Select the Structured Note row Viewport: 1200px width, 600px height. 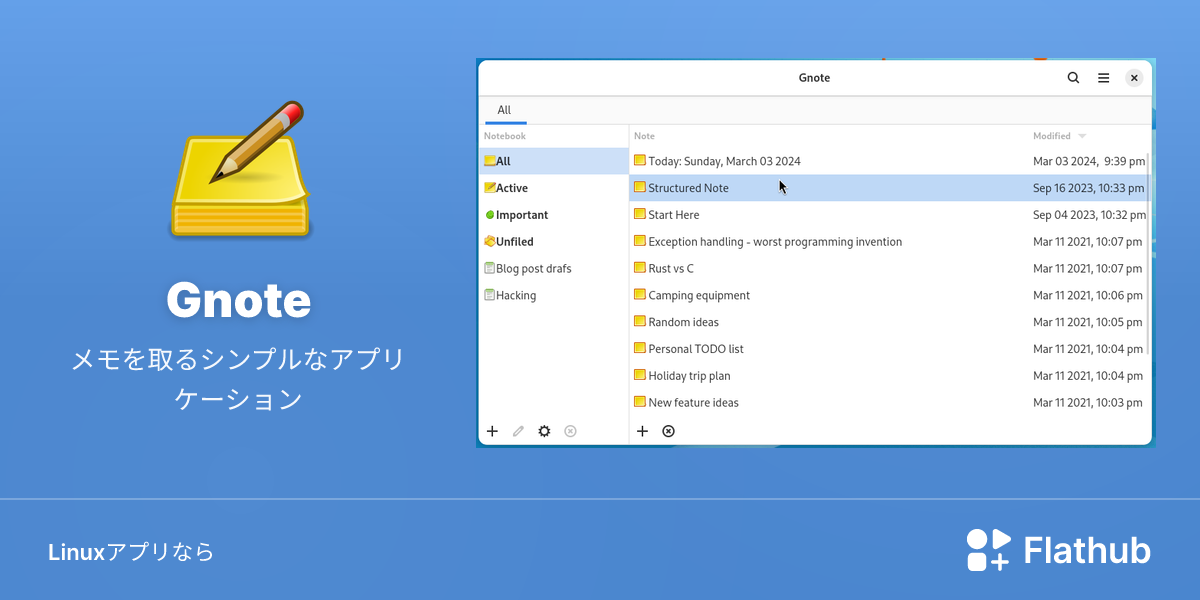point(889,188)
